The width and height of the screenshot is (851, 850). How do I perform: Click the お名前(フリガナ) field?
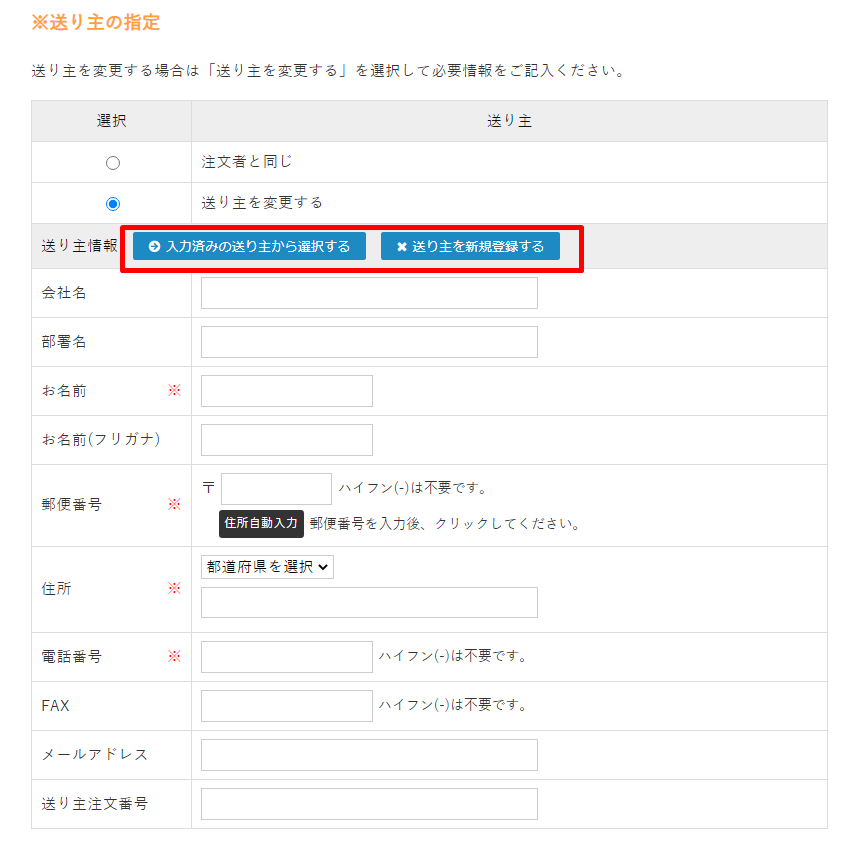pyautogui.click(x=286, y=440)
